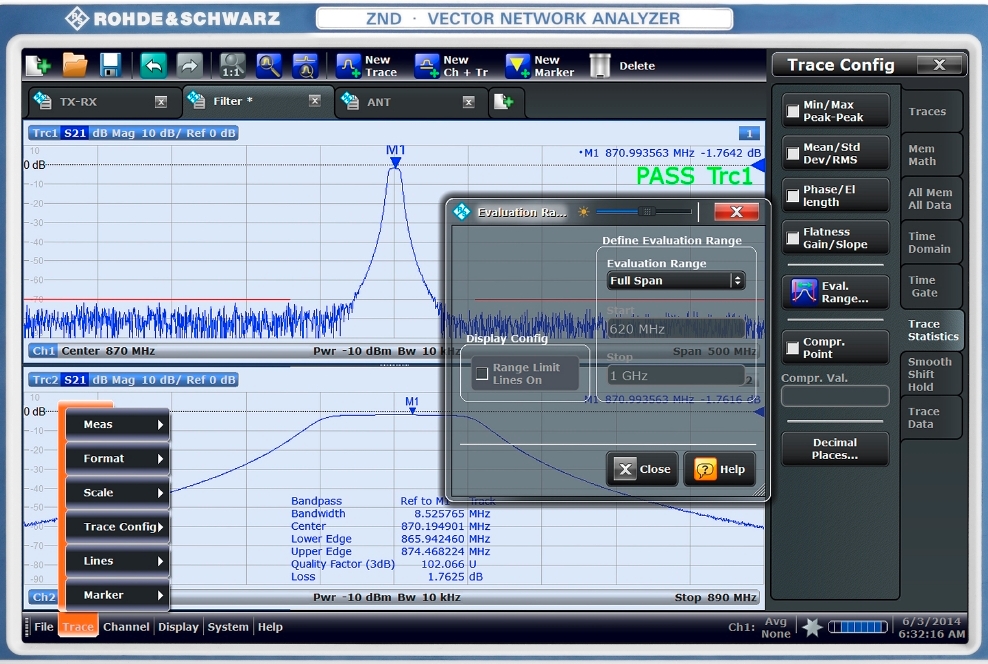Open the Smooth Shift Hold tab

[x=931, y=374]
